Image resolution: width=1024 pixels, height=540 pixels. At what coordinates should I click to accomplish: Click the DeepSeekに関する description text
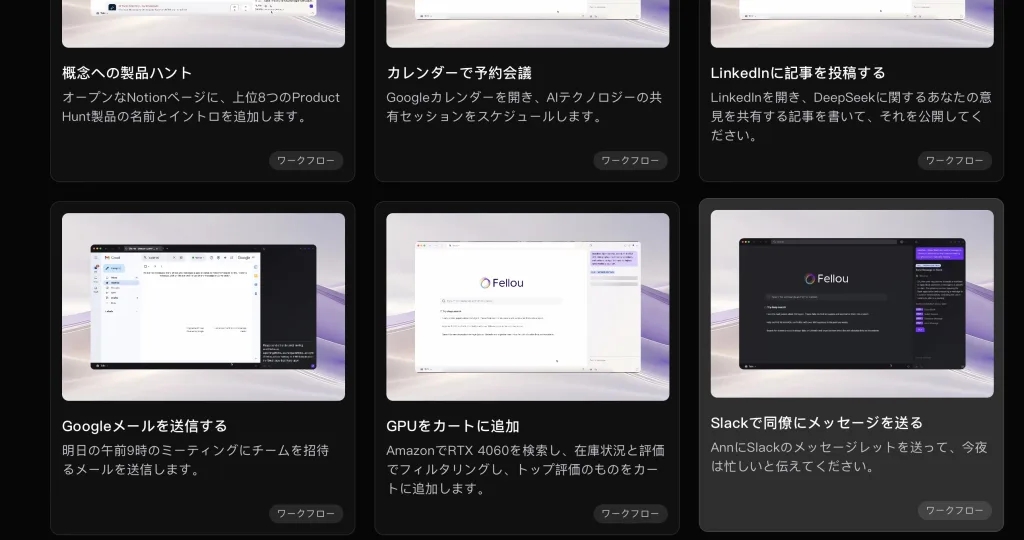851,116
